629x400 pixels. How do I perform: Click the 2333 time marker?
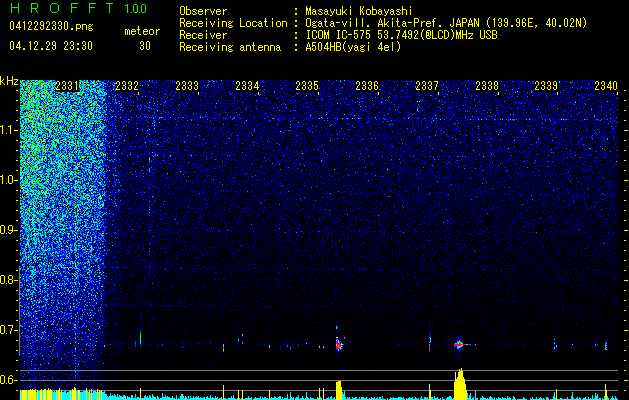pos(187,86)
